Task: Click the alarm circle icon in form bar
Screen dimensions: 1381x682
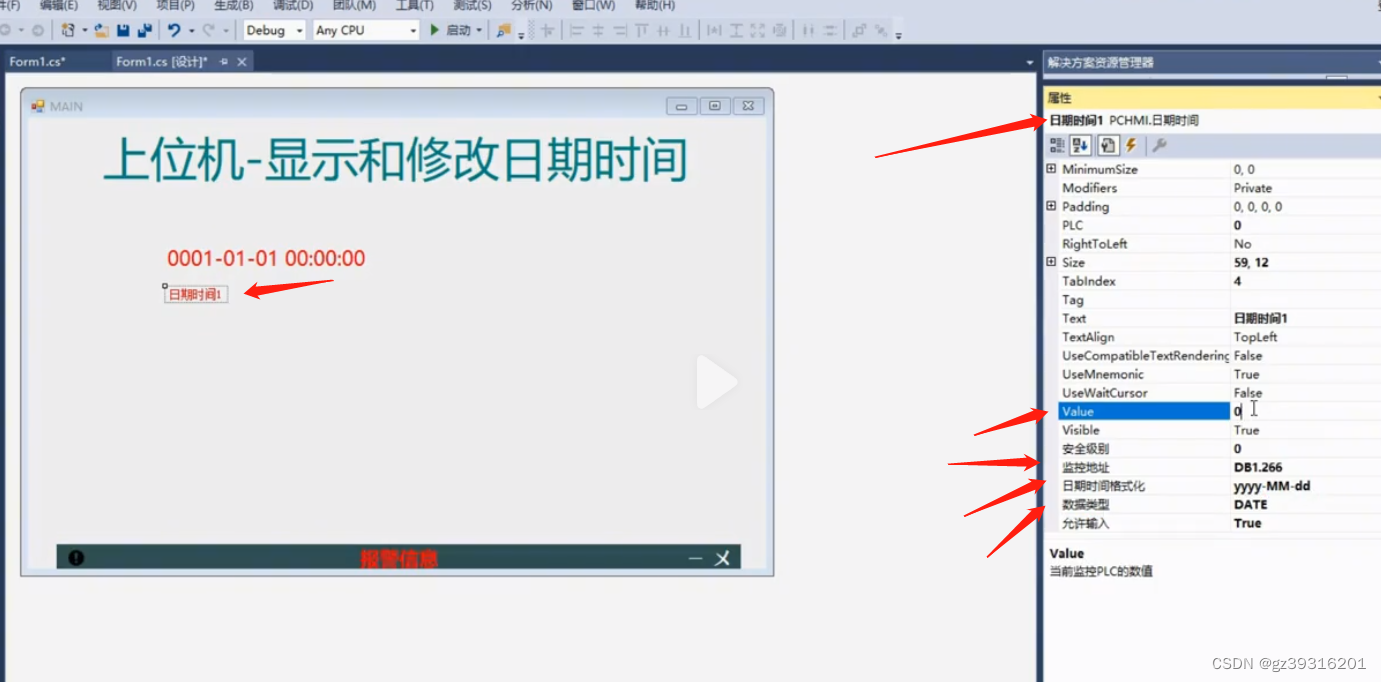Action: tap(77, 558)
